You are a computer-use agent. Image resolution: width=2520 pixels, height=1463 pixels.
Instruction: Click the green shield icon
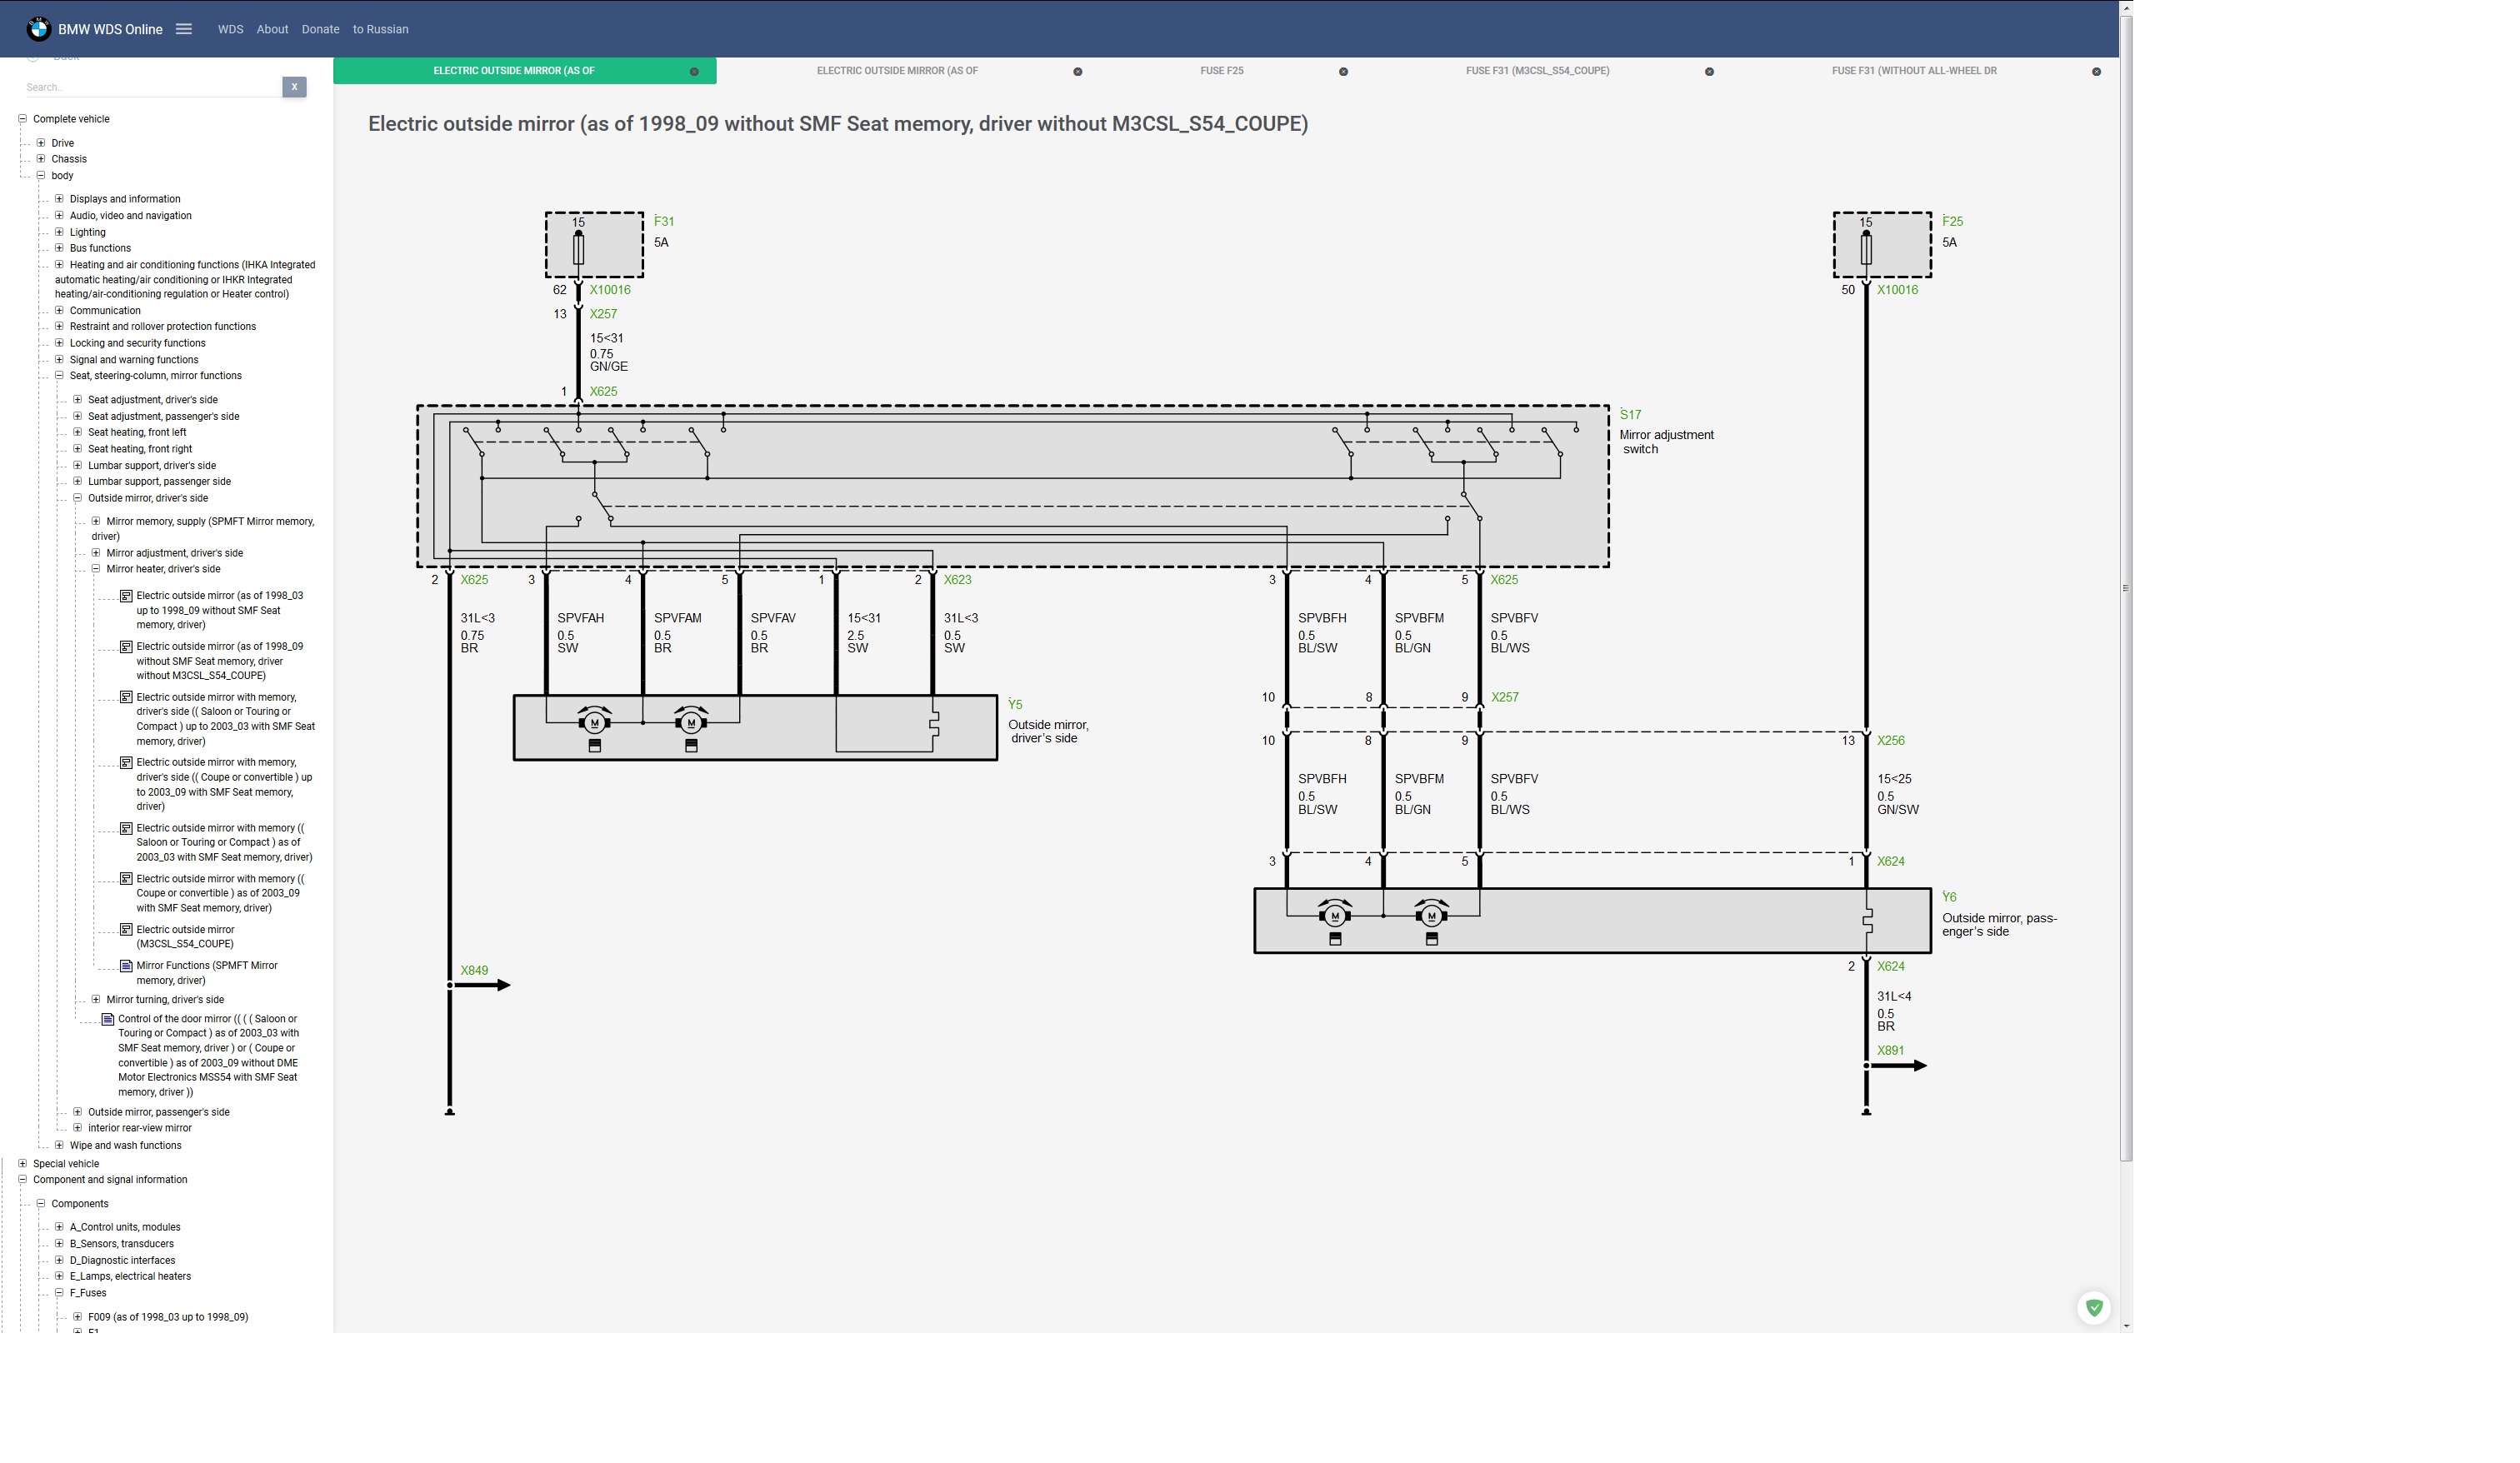click(x=2094, y=1307)
